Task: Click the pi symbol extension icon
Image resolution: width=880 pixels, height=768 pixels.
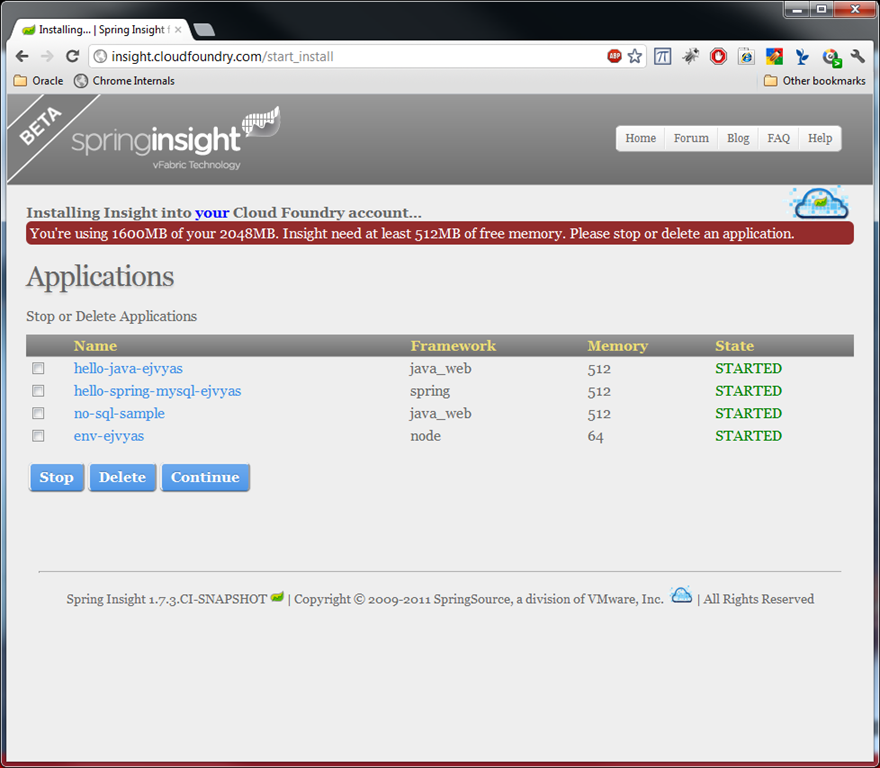Action: (x=662, y=56)
